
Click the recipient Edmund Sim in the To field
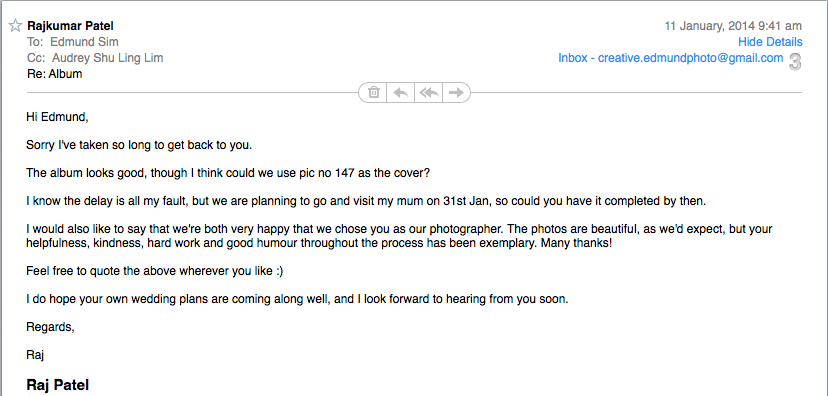pos(84,42)
